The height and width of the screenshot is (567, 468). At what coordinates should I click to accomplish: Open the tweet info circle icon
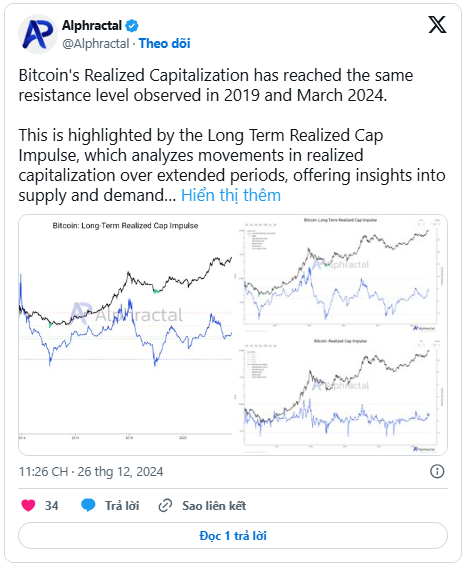pyautogui.click(x=437, y=472)
